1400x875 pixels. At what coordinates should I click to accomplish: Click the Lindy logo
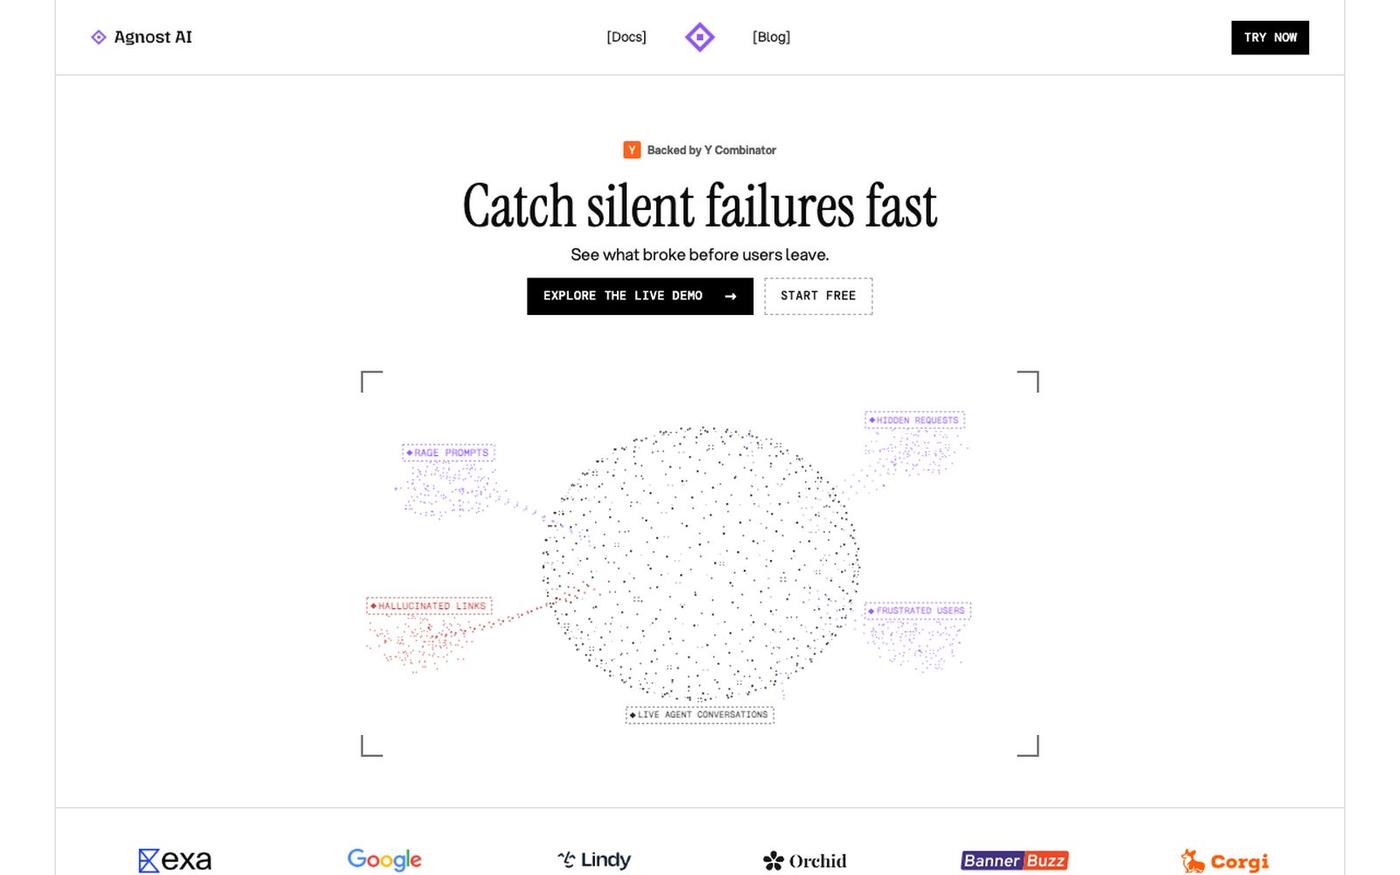click(594, 860)
